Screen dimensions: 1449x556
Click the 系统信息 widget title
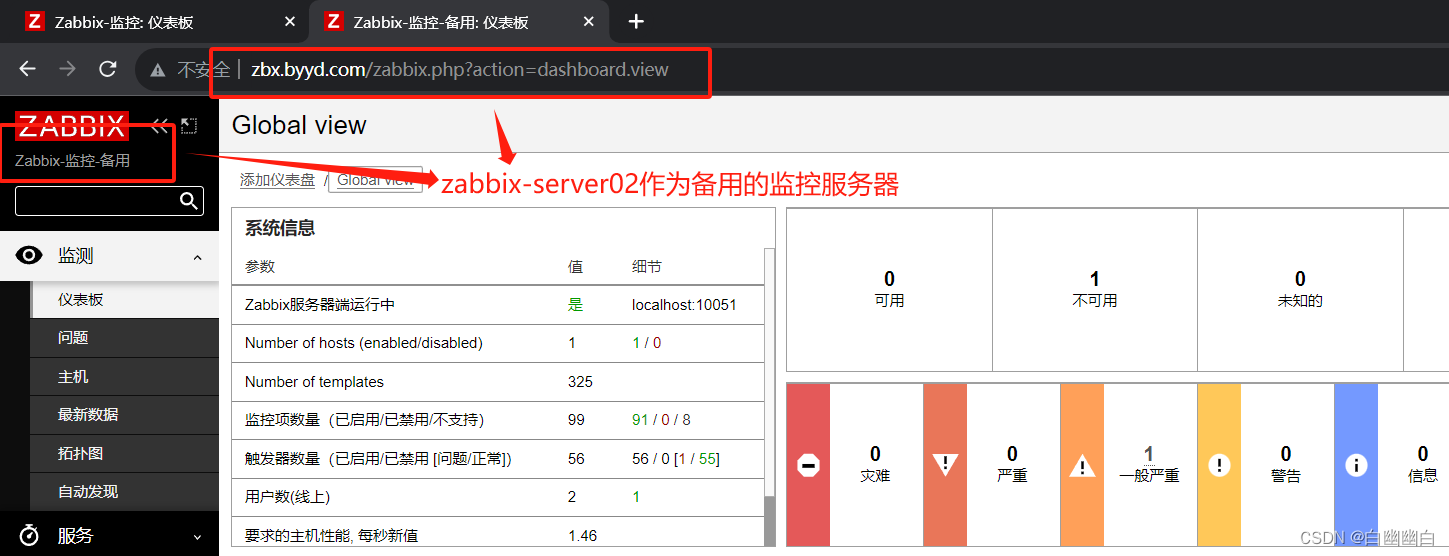[x=280, y=228]
